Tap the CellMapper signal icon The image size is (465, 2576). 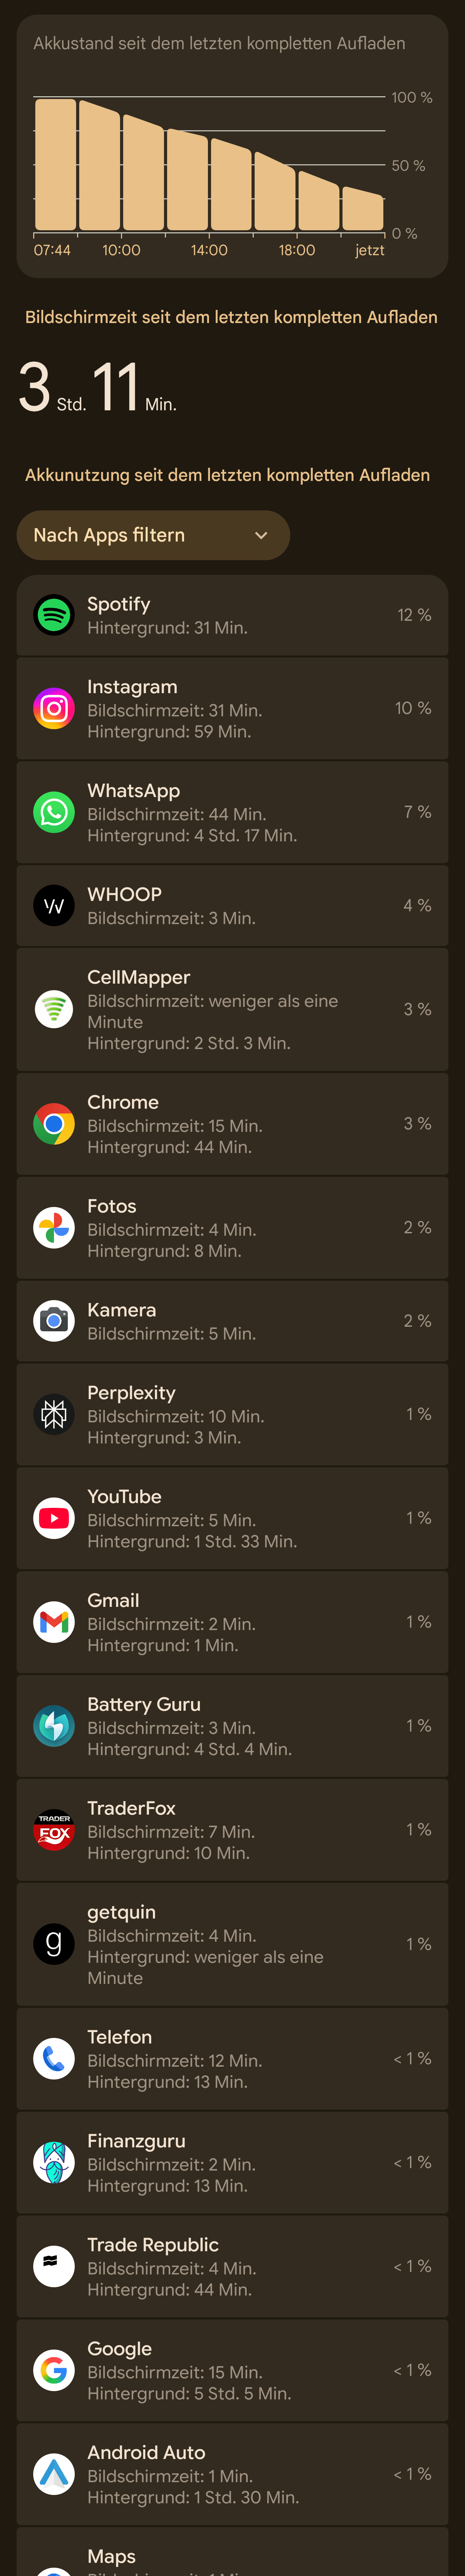54,1009
